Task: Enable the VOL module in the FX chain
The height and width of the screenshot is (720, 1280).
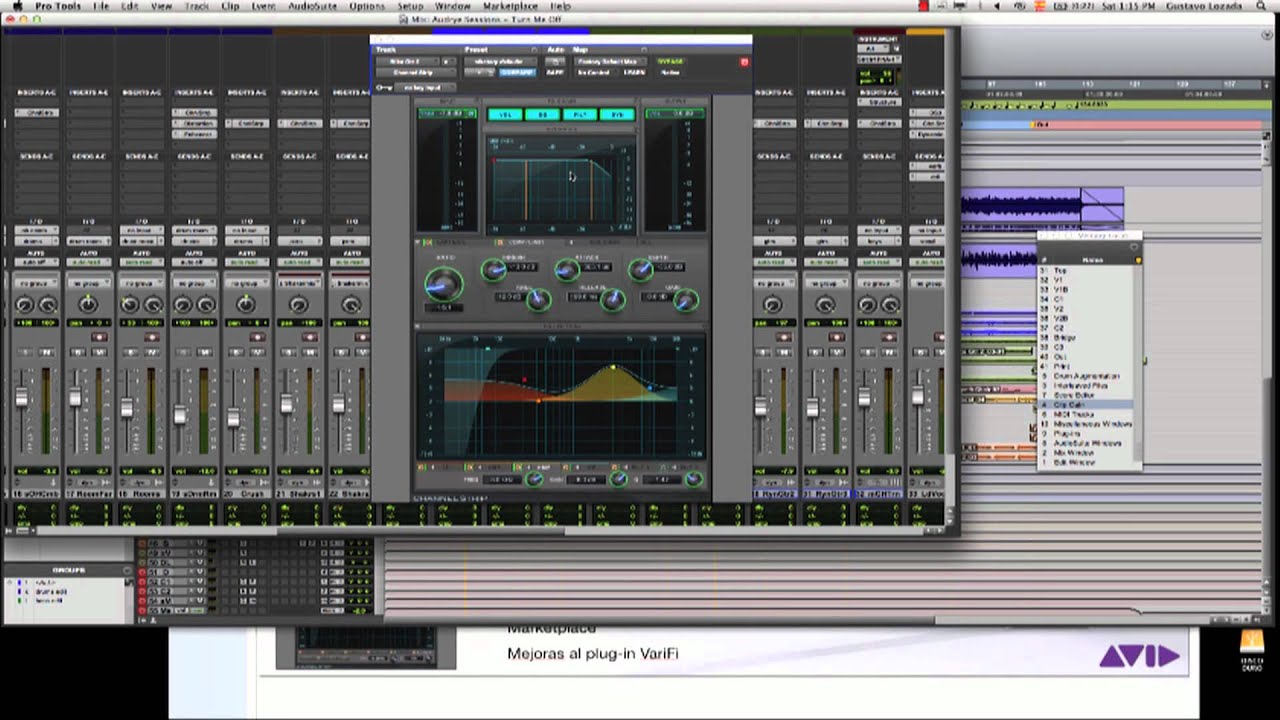Action: (505, 115)
